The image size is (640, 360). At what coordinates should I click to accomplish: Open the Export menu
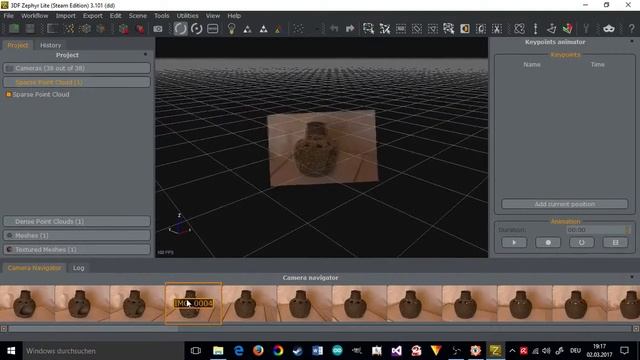[x=93, y=16]
